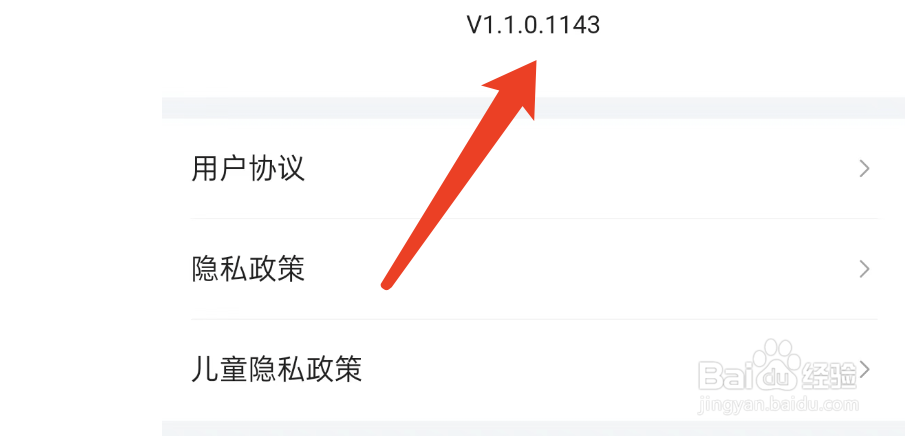Tap the blank space in the 用户协议 row
Screen dimensions: 910x436
click(x=580, y=169)
